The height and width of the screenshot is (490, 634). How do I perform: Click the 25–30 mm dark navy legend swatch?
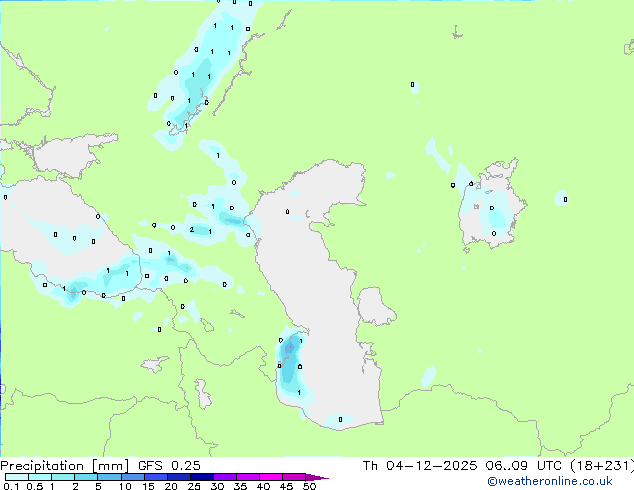pyautogui.click(x=202, y=477)
